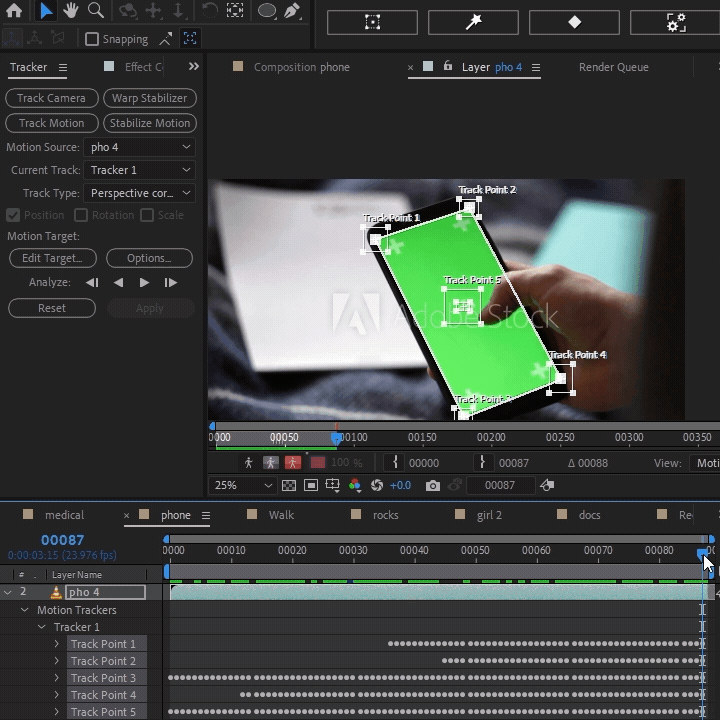
Task: Open the 25% magnification dropdown
Action: point(241,485)
